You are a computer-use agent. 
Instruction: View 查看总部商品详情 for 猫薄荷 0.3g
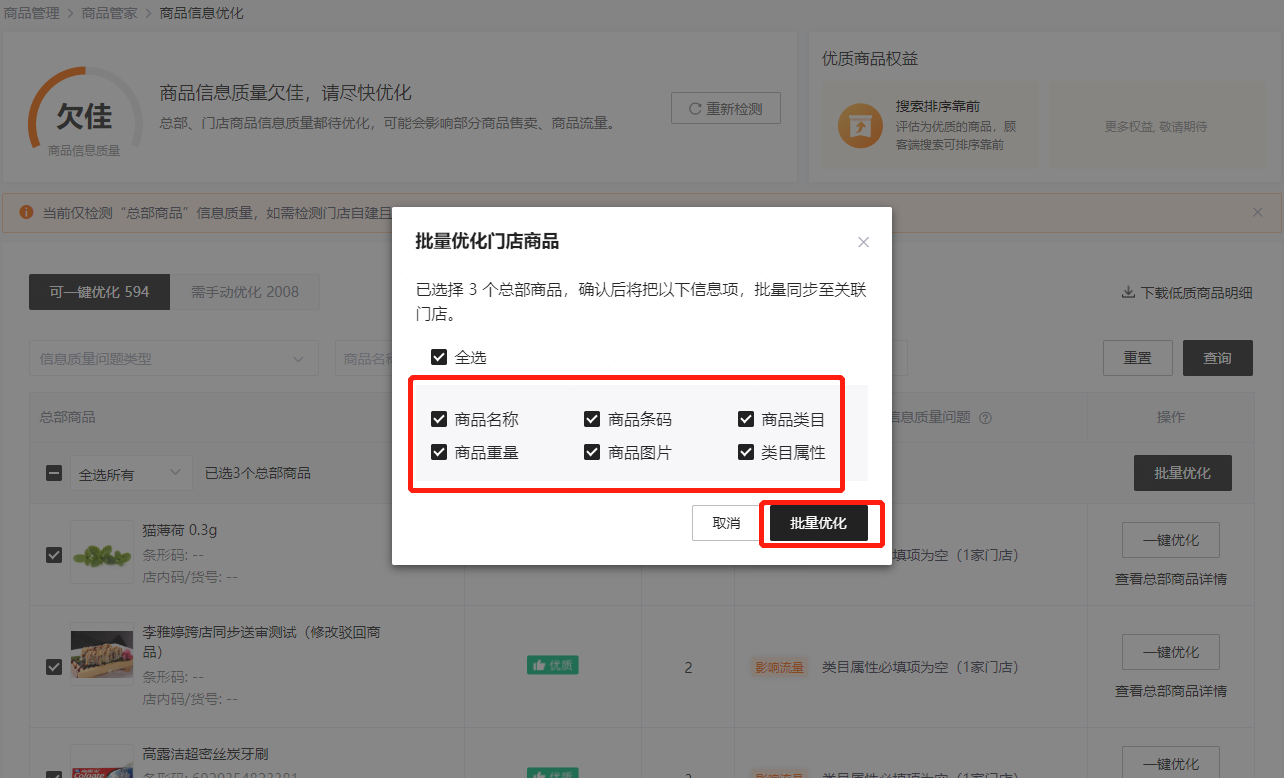tap(1171, 579)
